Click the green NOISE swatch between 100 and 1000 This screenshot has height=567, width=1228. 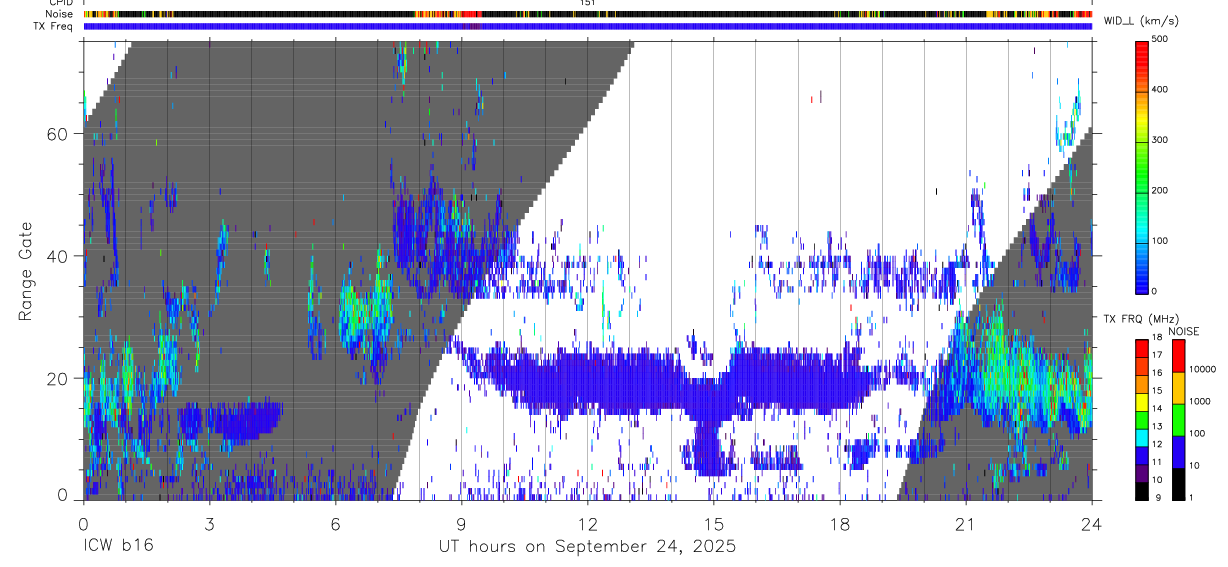(x=1179, y=418)
